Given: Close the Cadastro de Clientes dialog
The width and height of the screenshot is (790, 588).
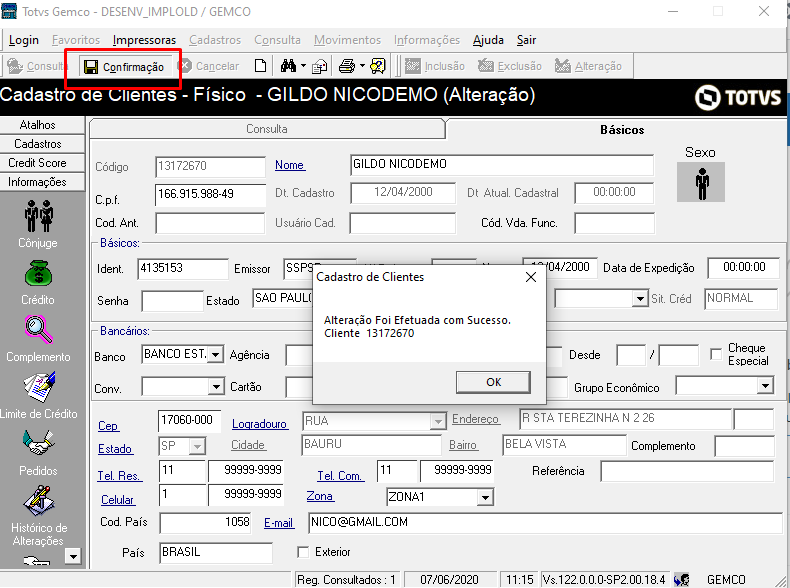Looking at the screenshot, I should click(x=531, y=277).
